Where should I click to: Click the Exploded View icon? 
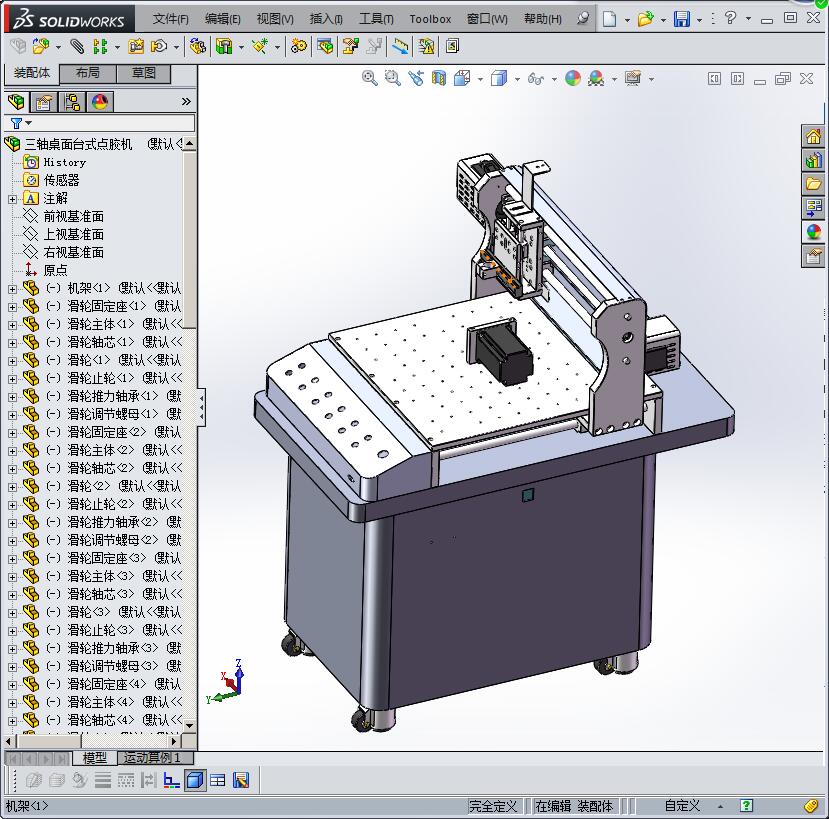pos(351,47)
